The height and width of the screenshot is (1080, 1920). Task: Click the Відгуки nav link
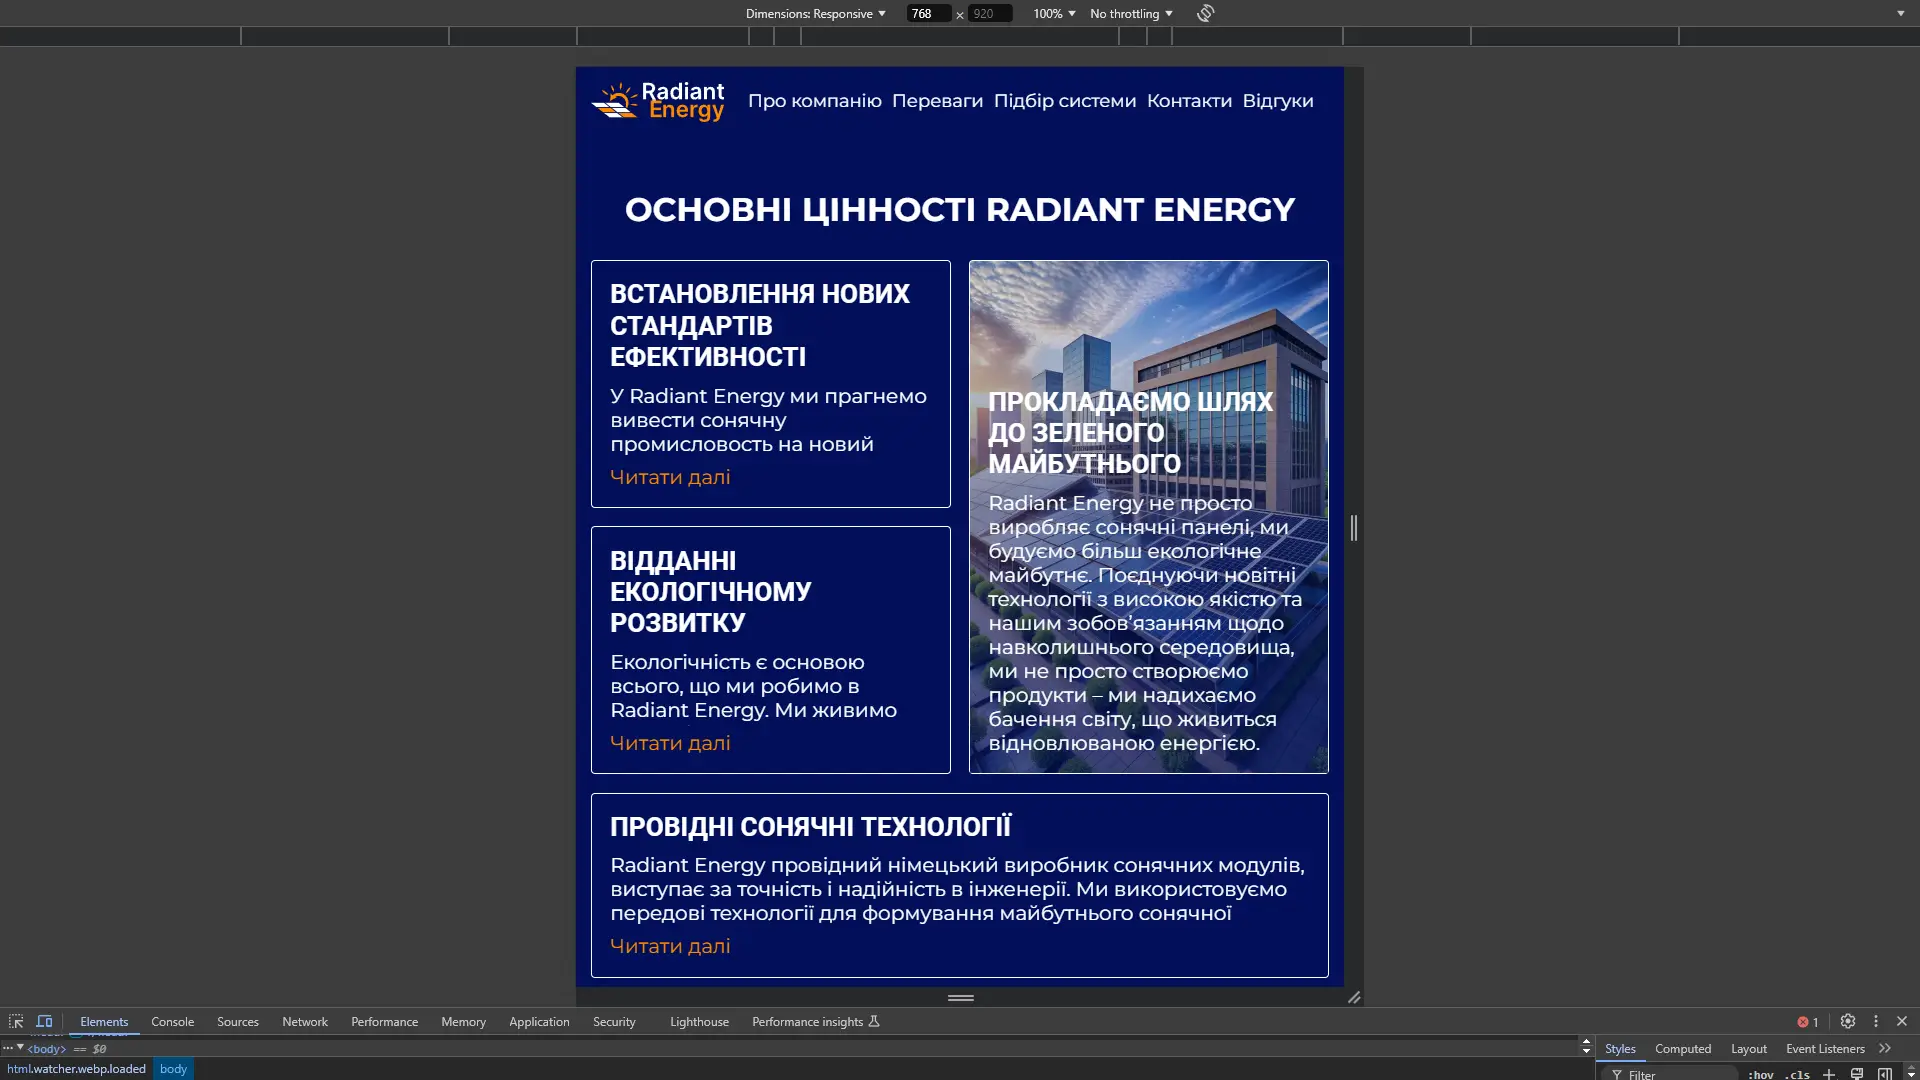tap(1278, 101)
